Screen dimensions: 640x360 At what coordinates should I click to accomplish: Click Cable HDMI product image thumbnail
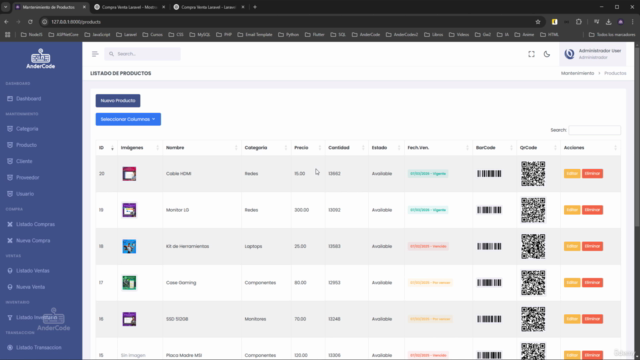click(129, 174)
